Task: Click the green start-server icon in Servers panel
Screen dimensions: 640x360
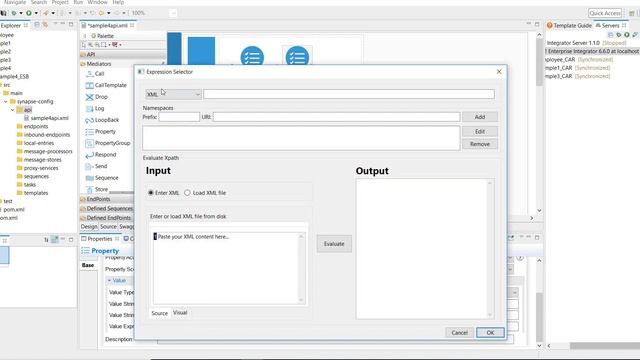Action: point(627,35)
